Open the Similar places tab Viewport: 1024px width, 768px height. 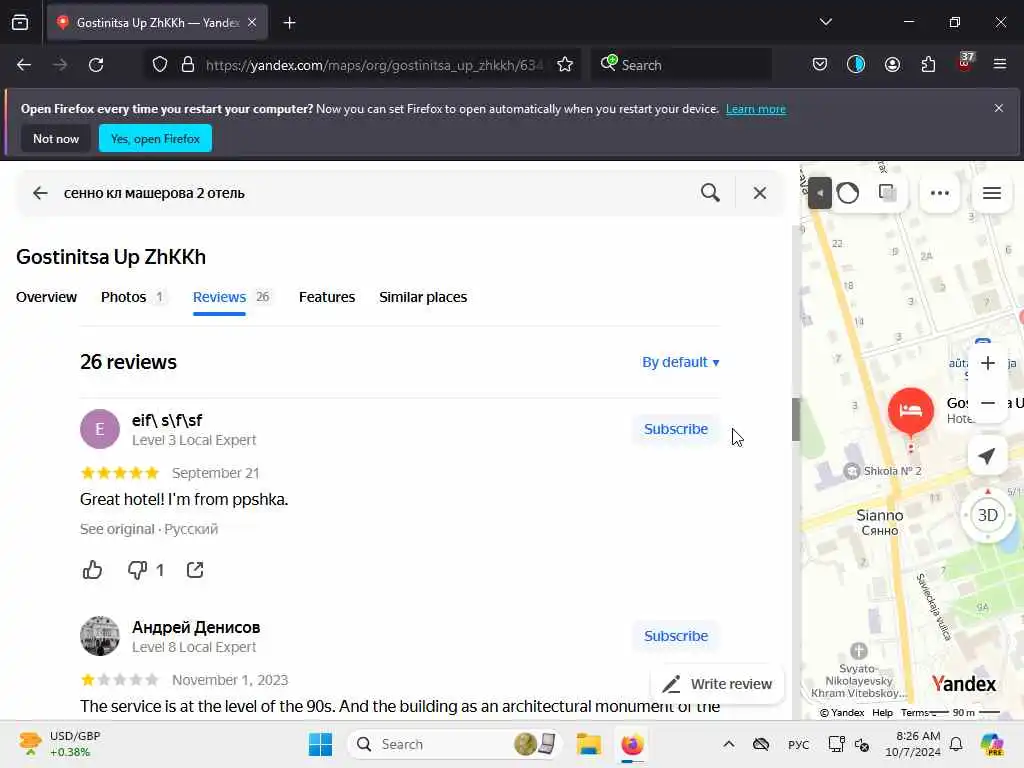[x=423, y=297]
